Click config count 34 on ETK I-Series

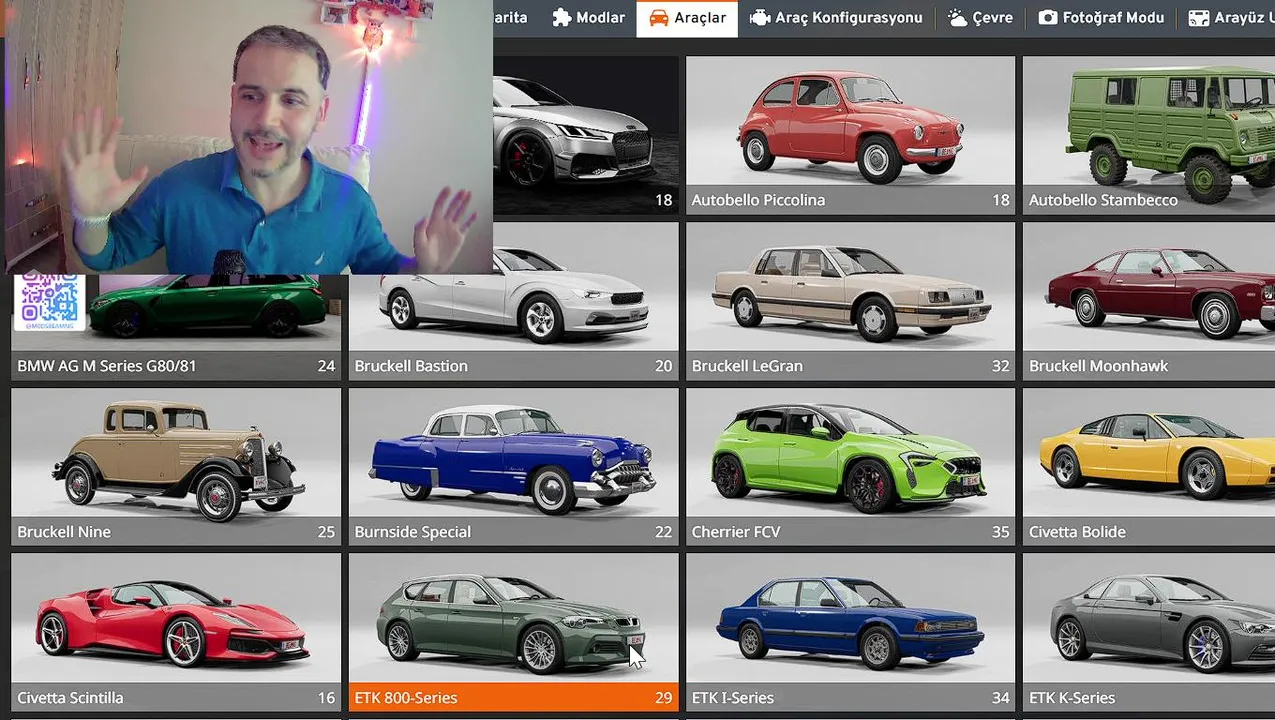(x=1000, y=698)
